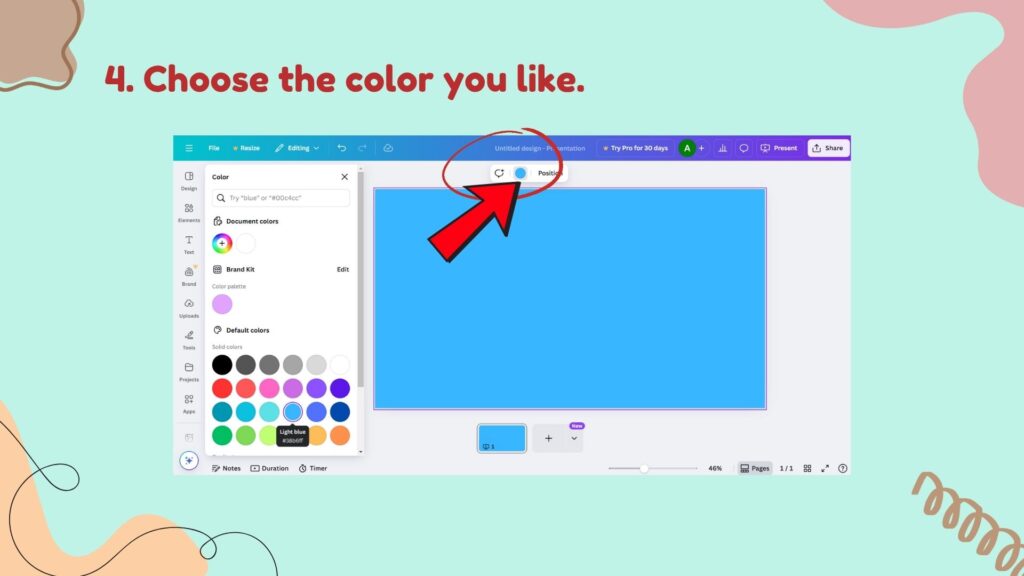This screenshot has width=1024, height=576.
Task: Click the undo arrow icon
Action: [342, 148]
